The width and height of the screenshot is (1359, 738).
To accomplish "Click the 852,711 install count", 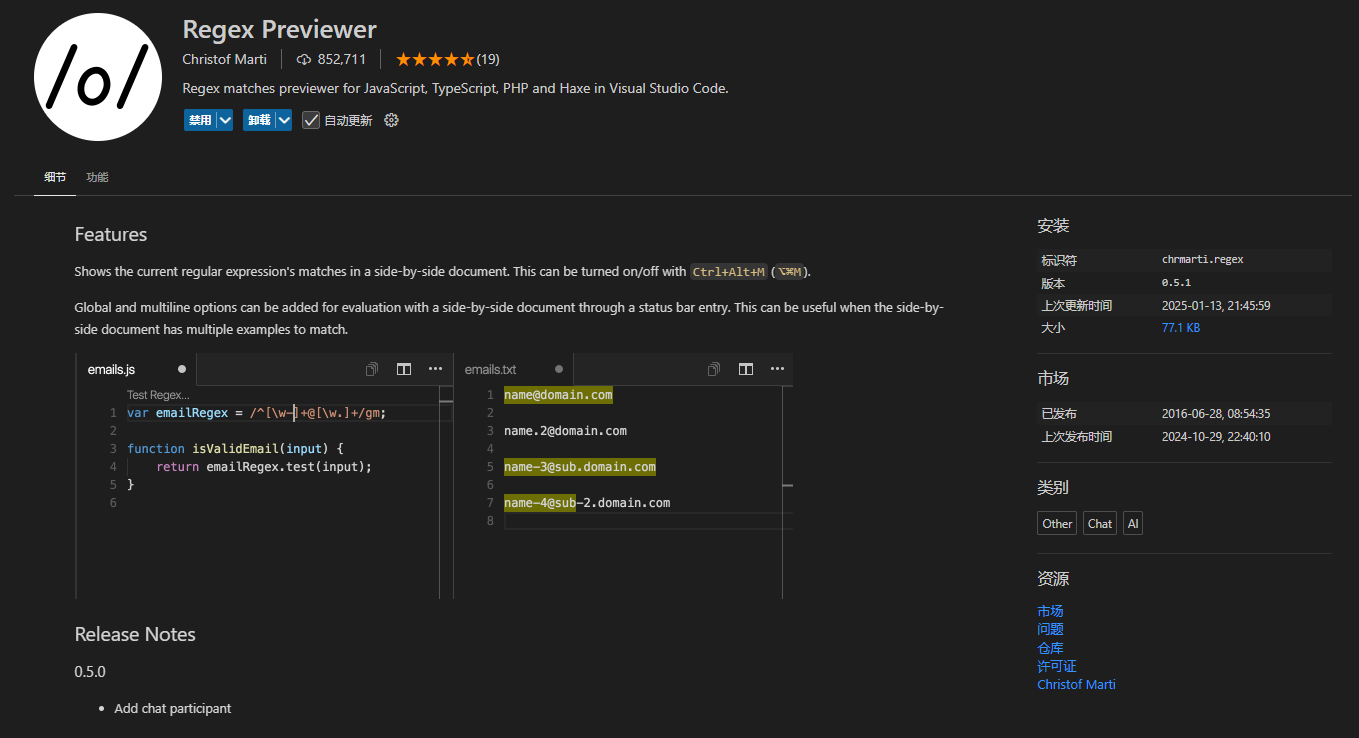I will pyautogui.click(x=342, y=59).
